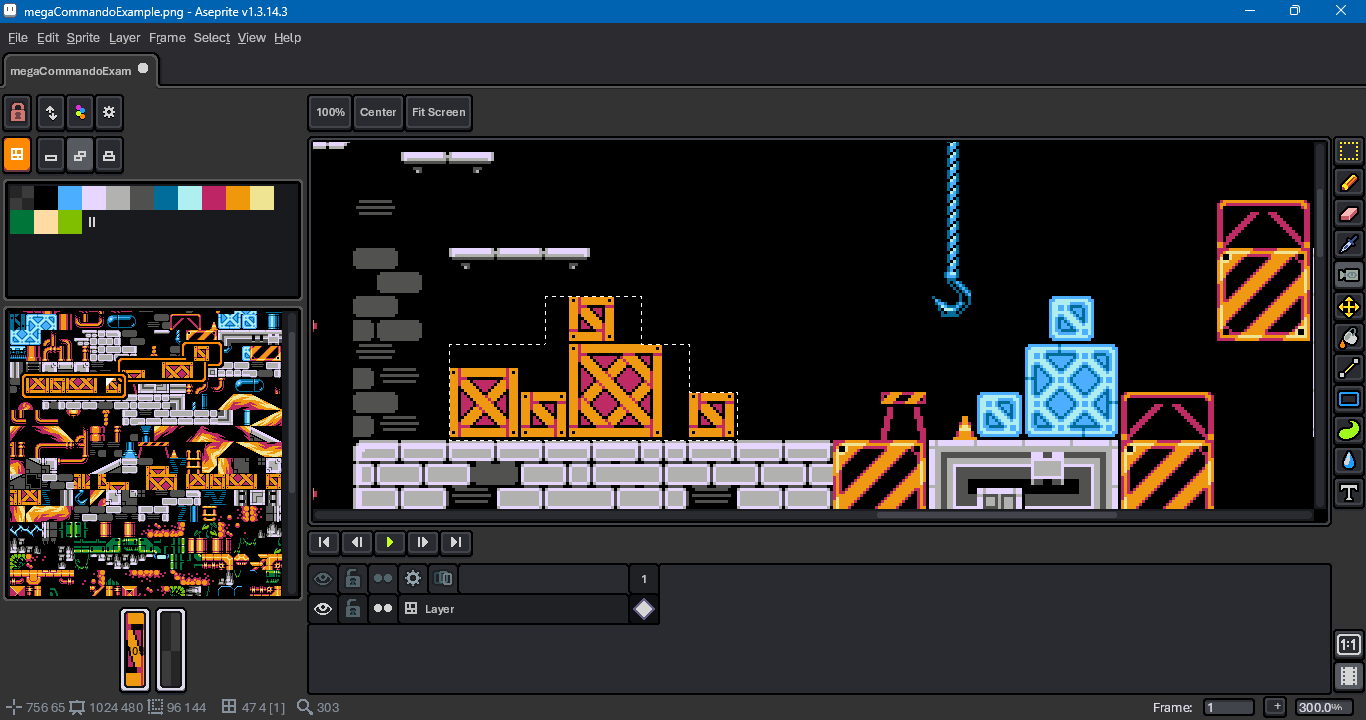Open the File menu
This screenshot has width=1366, height=720.
pyautogui.click(x=18, y=37)
